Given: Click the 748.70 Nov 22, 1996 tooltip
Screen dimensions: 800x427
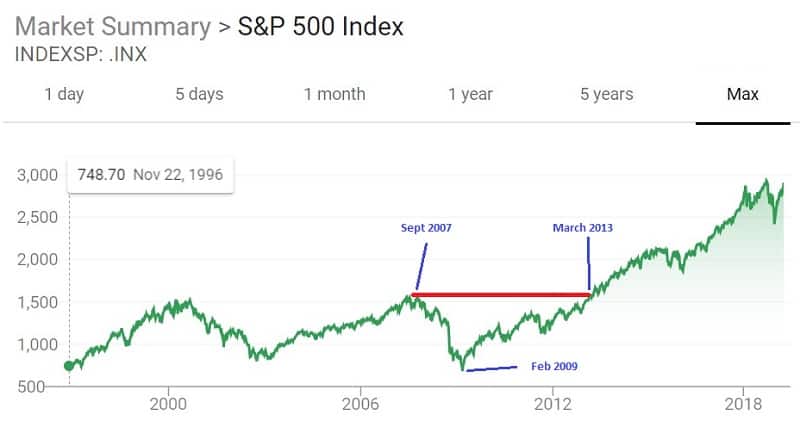Looking at the screenshot, I should point(150,176).
